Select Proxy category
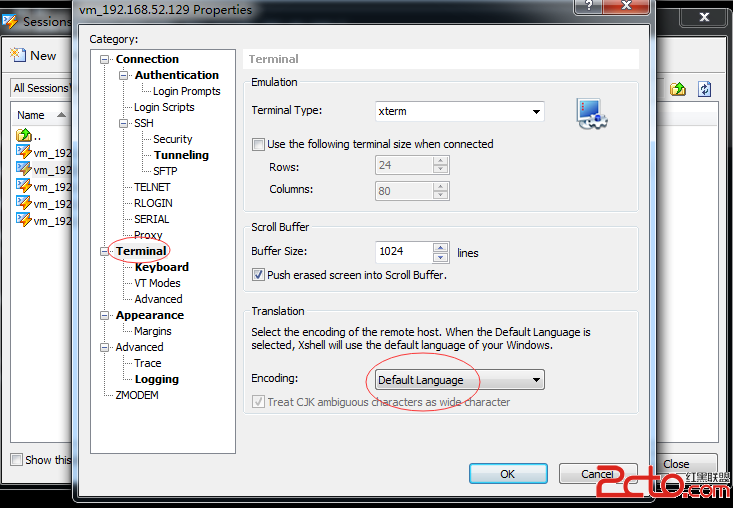This screenshot has width=733, height=508. [x=148, y=235]
